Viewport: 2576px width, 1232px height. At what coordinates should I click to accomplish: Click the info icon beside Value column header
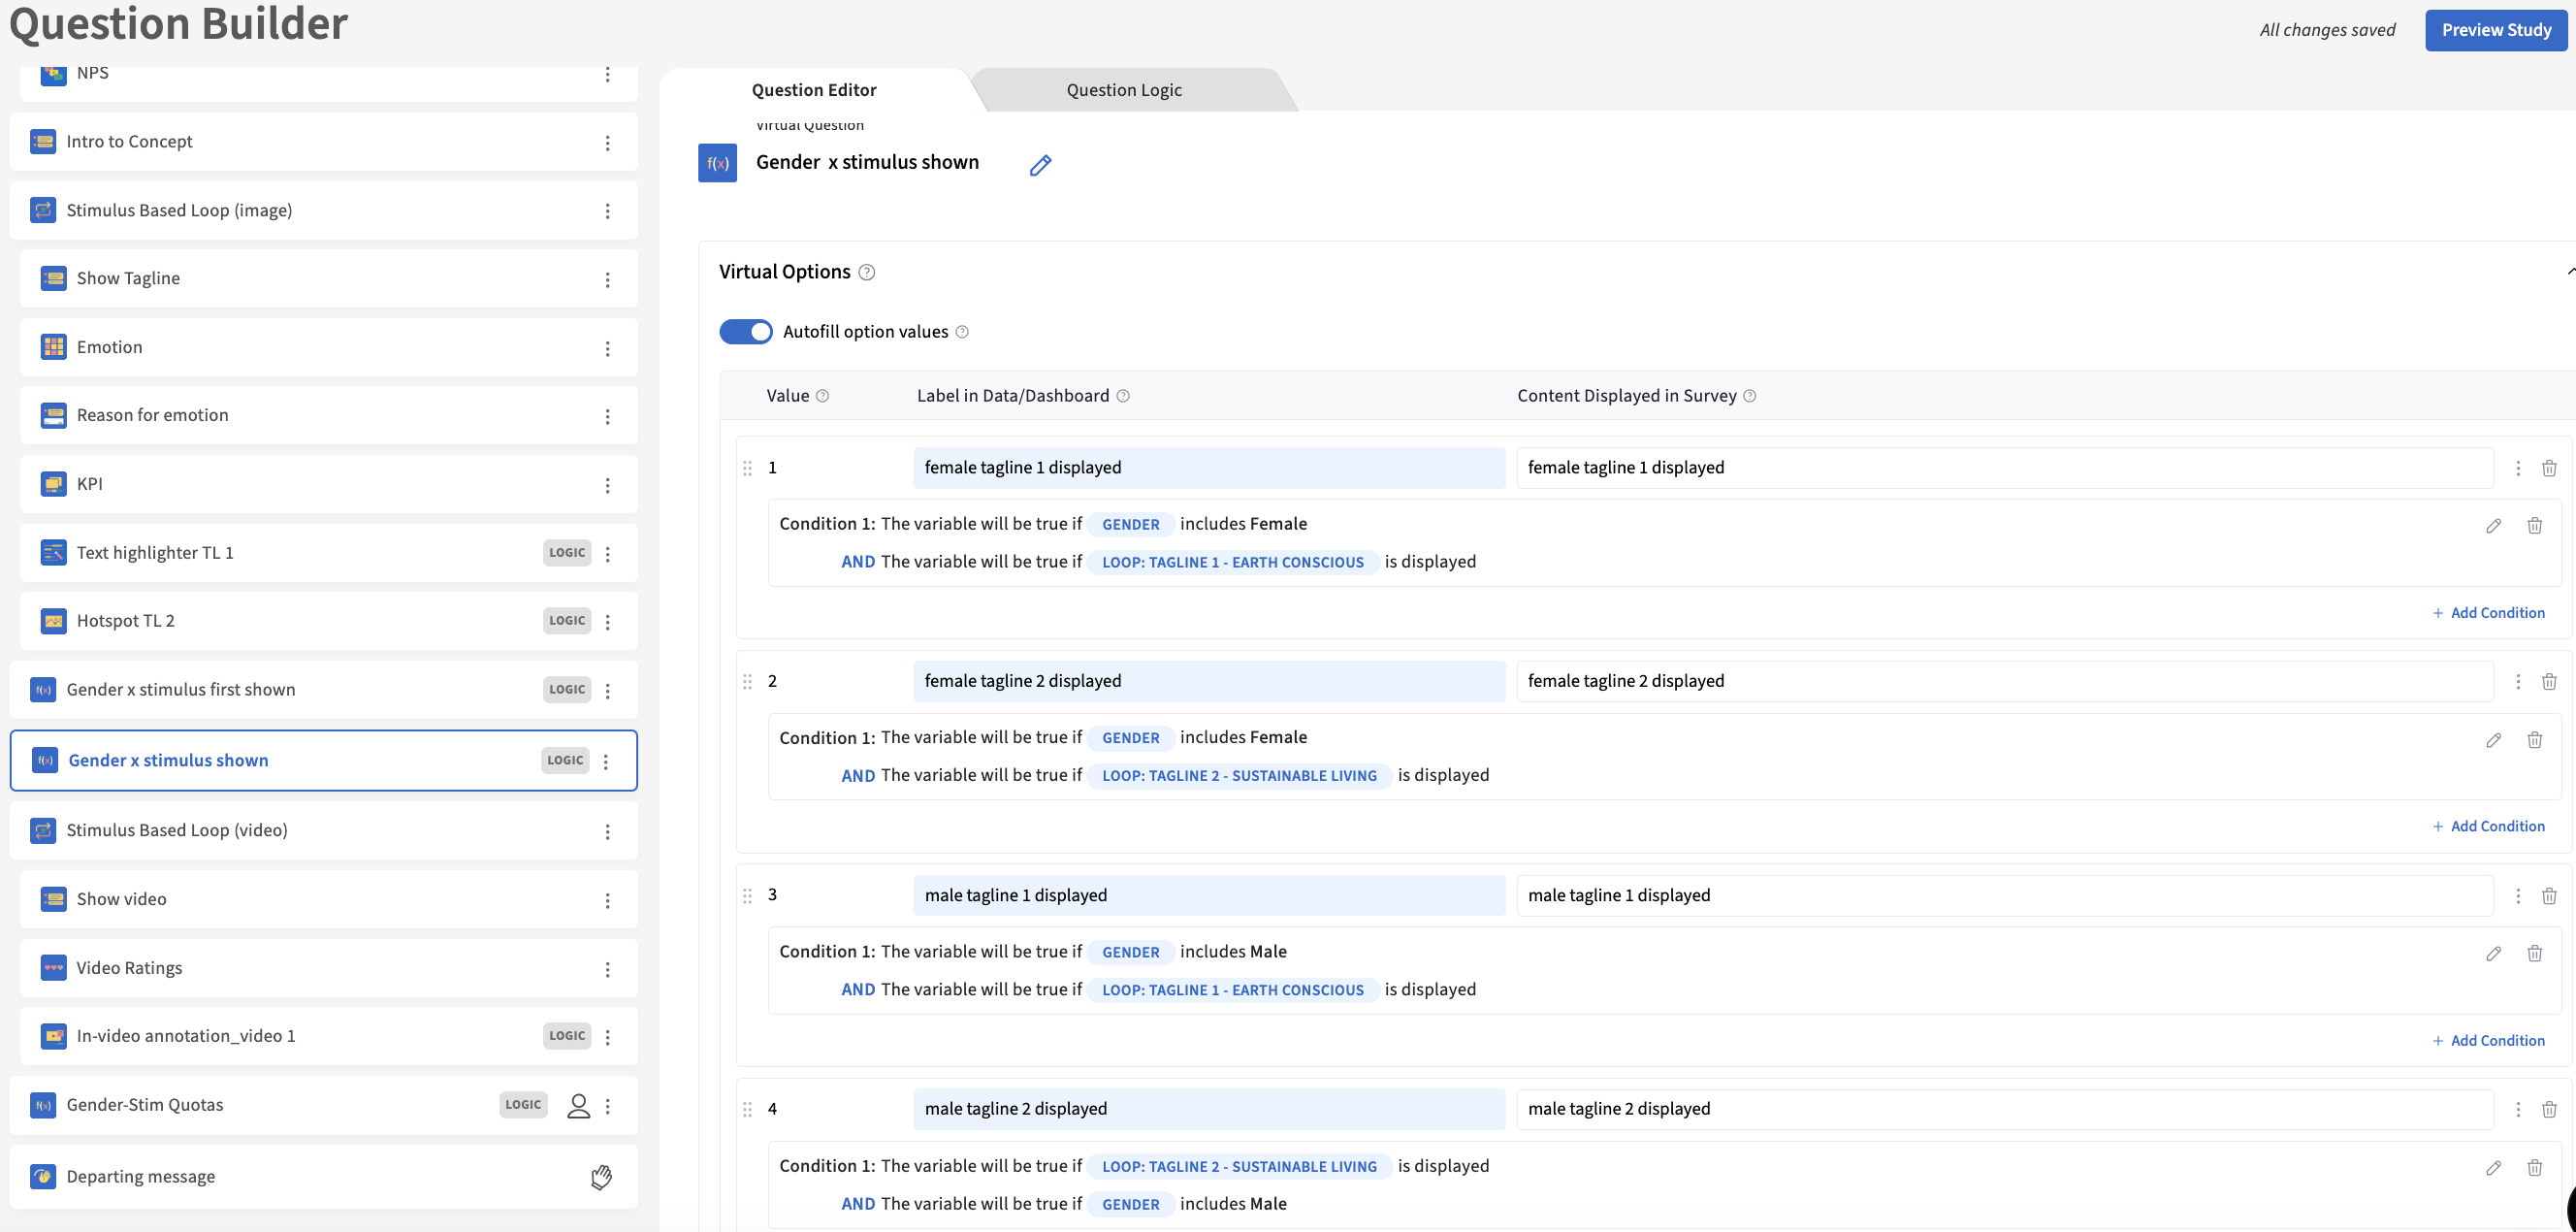(822, 396)
